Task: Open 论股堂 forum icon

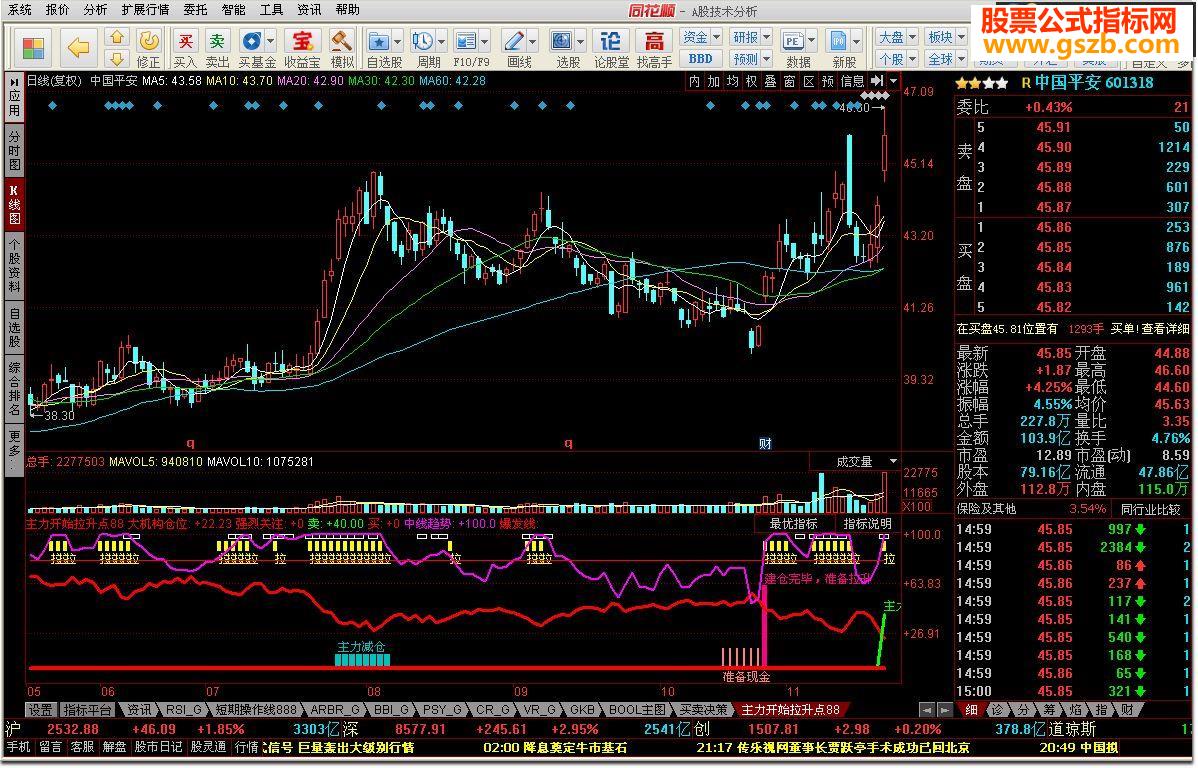Action: [610, 41]
